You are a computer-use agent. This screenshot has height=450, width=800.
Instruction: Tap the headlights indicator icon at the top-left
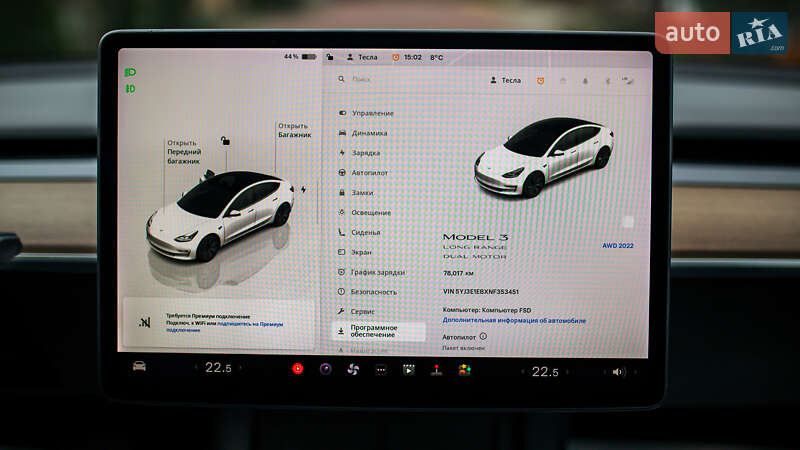coord(130,72)
